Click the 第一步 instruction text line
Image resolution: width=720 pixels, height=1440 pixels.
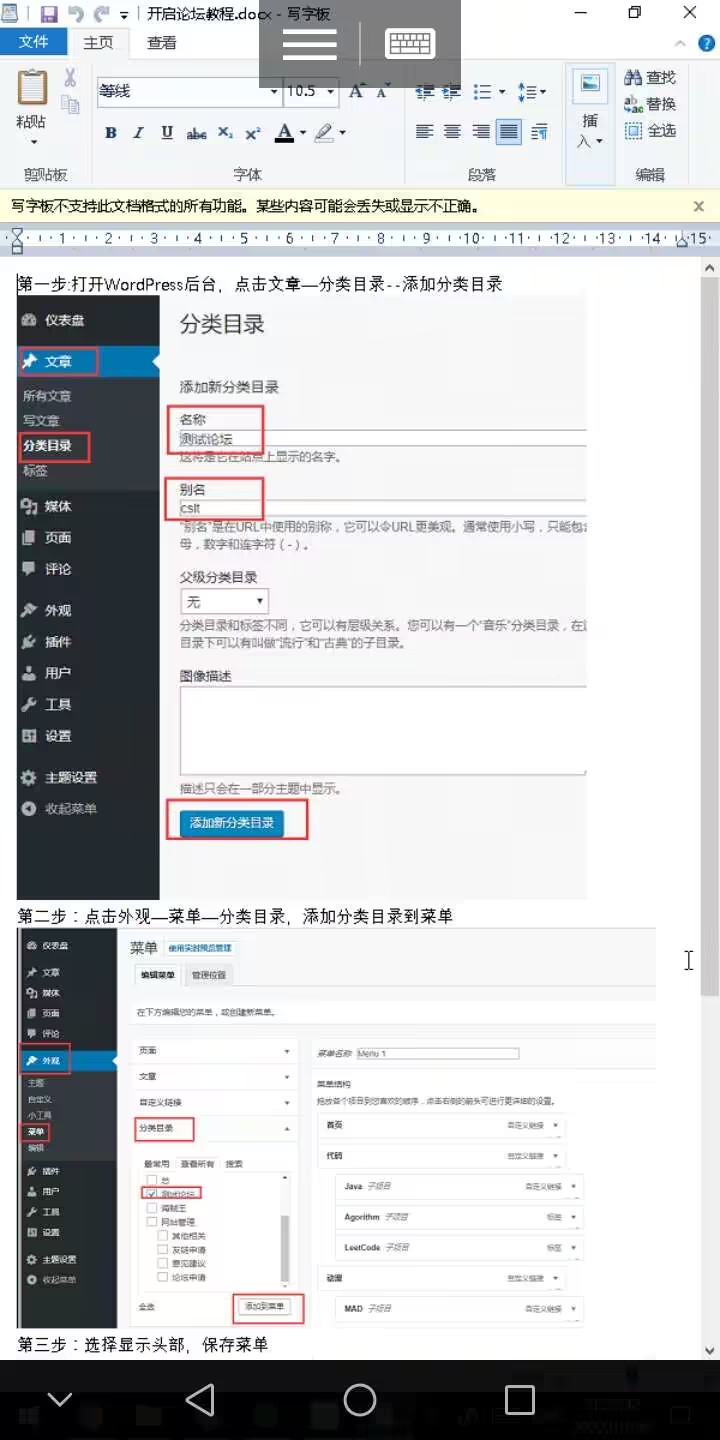pyautogui.click(x=260, y=284)
